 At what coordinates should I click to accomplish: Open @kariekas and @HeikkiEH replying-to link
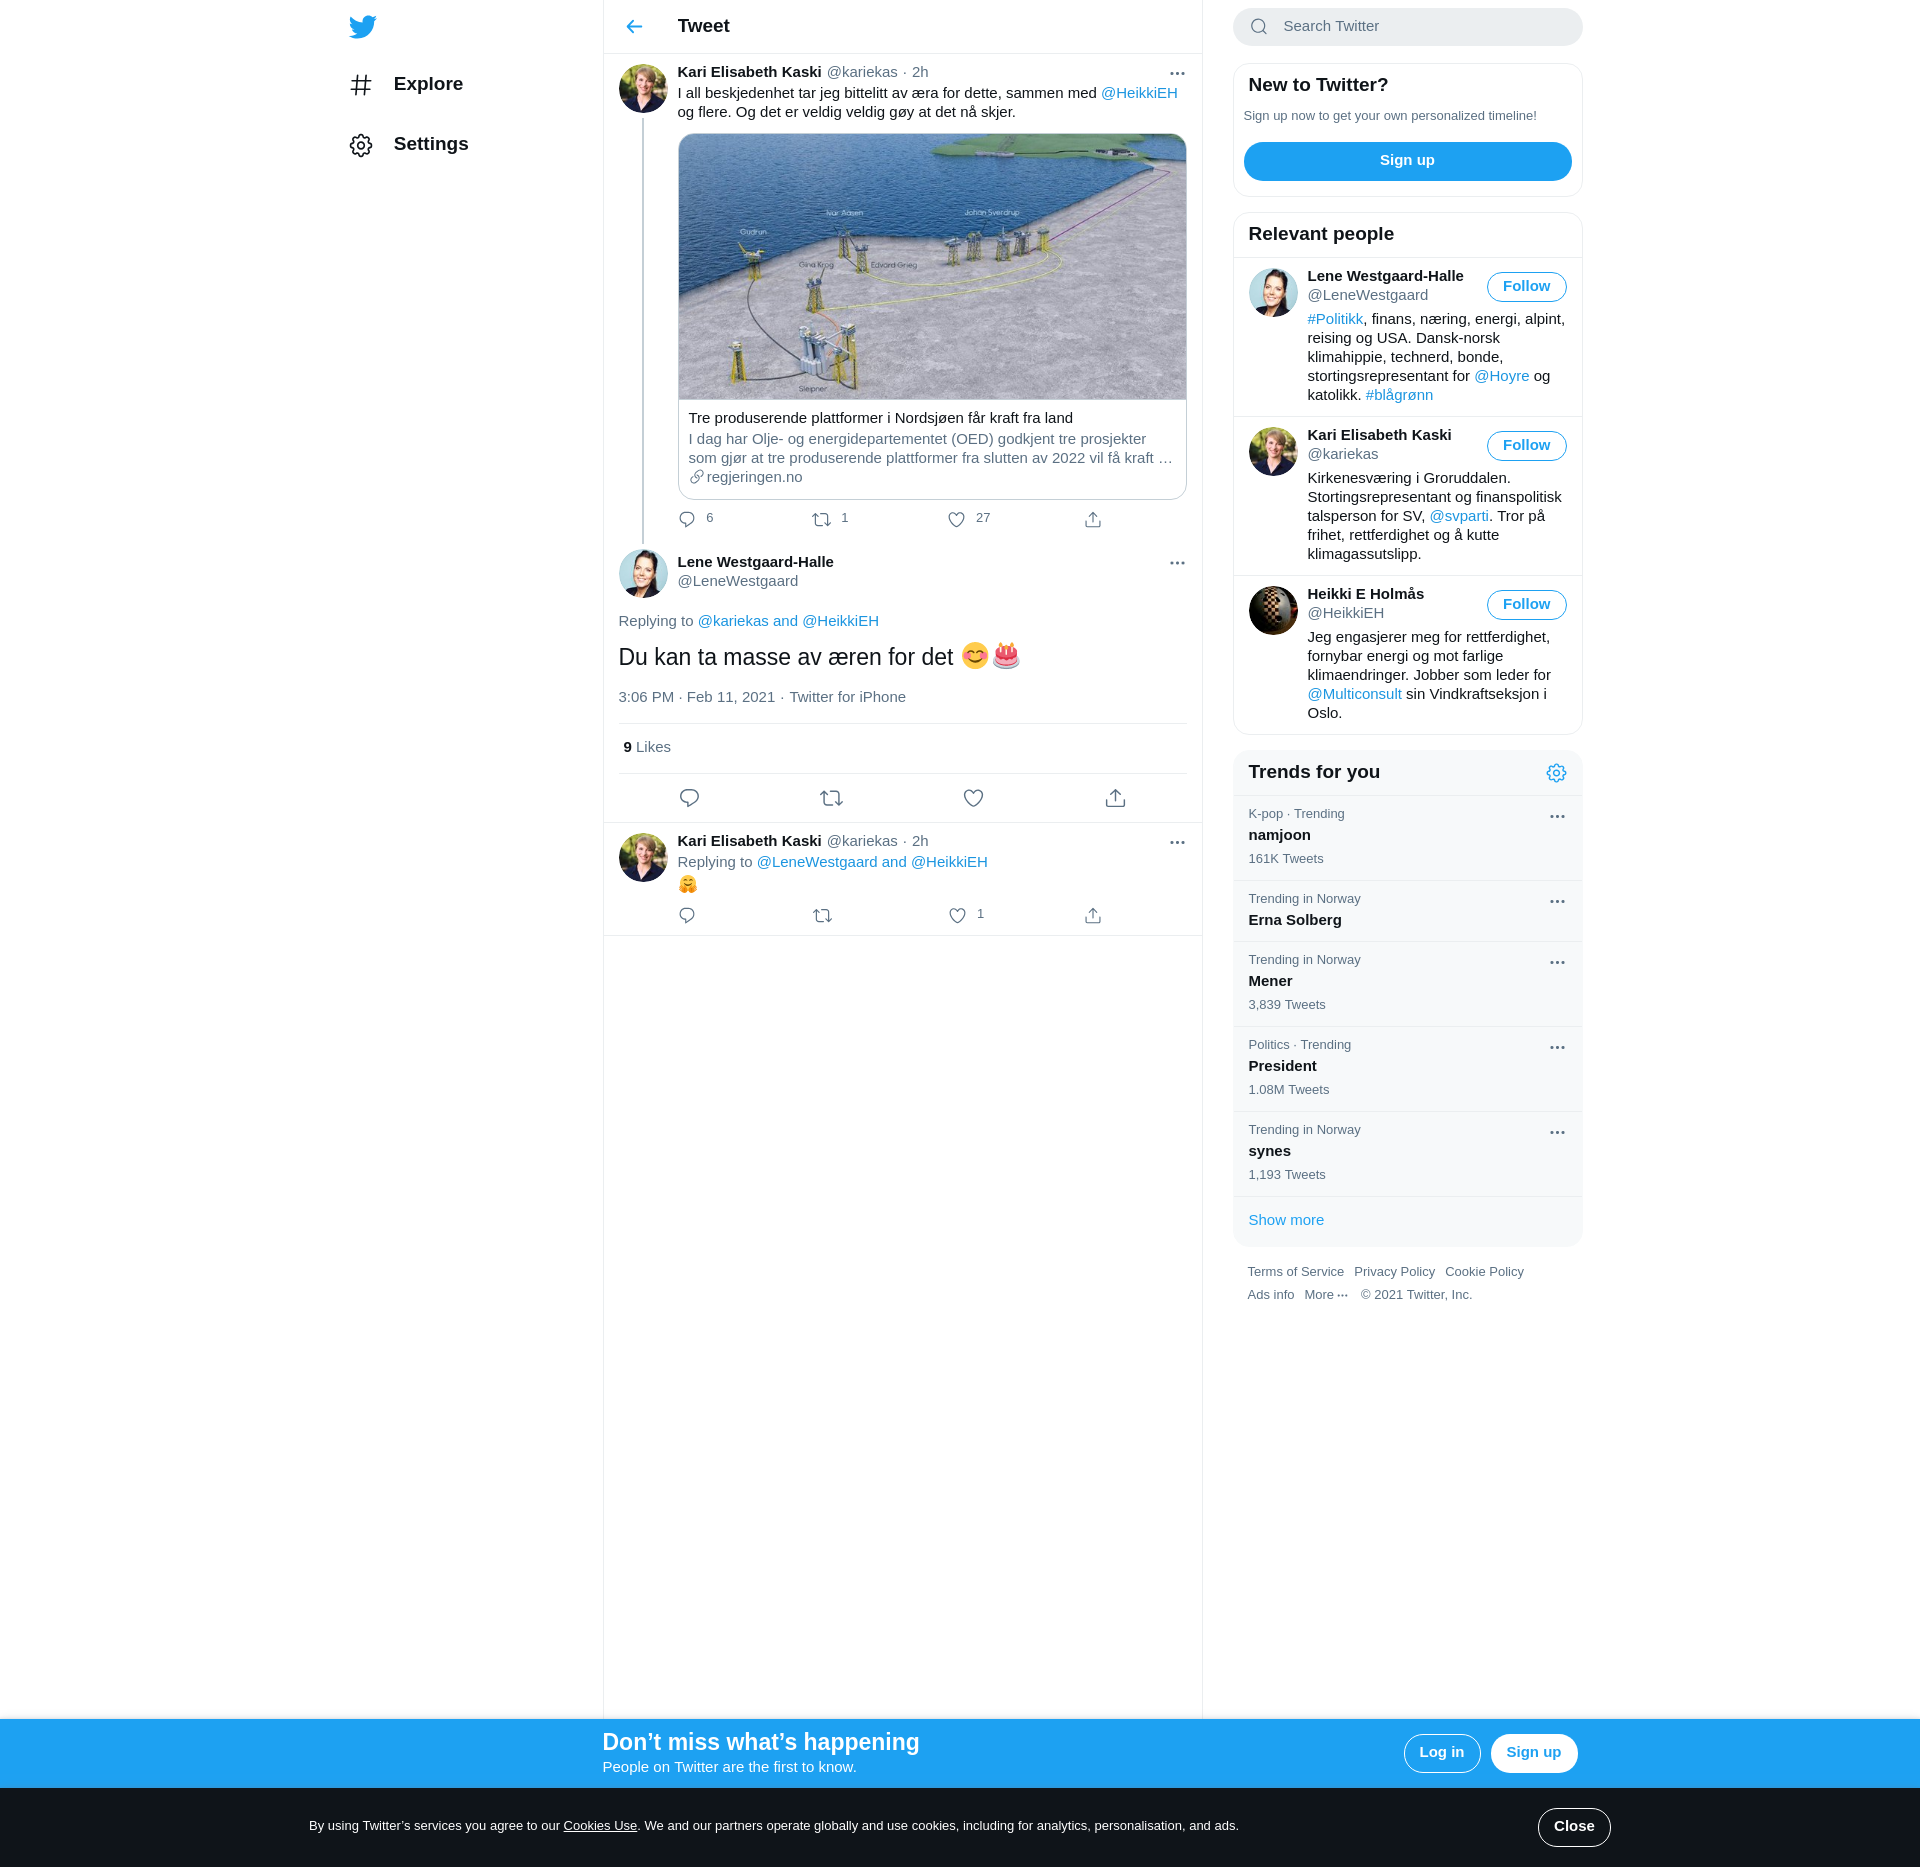[x=788, y=621]
